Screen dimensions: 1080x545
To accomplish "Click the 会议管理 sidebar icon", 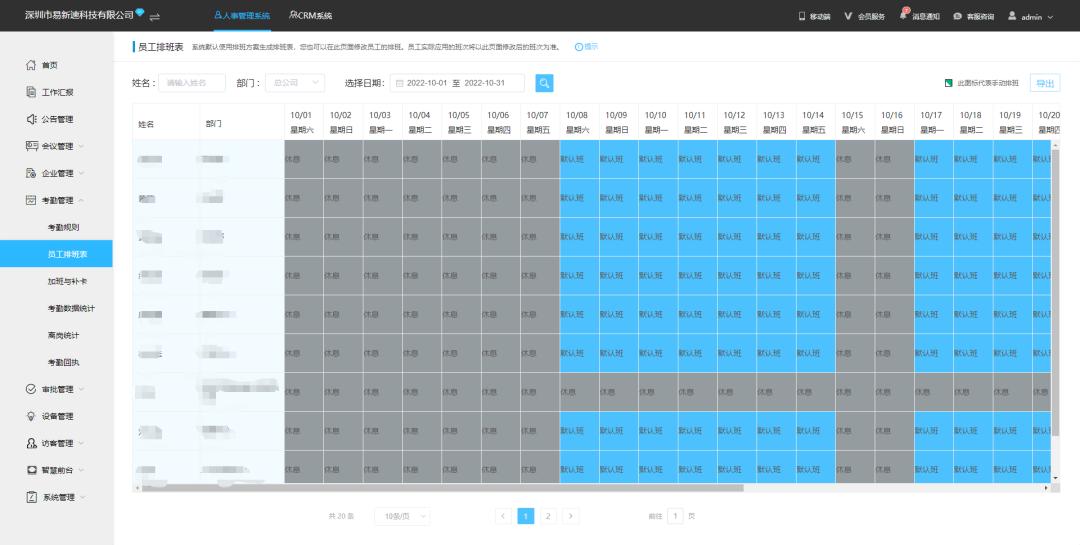I will pos(31,146).
